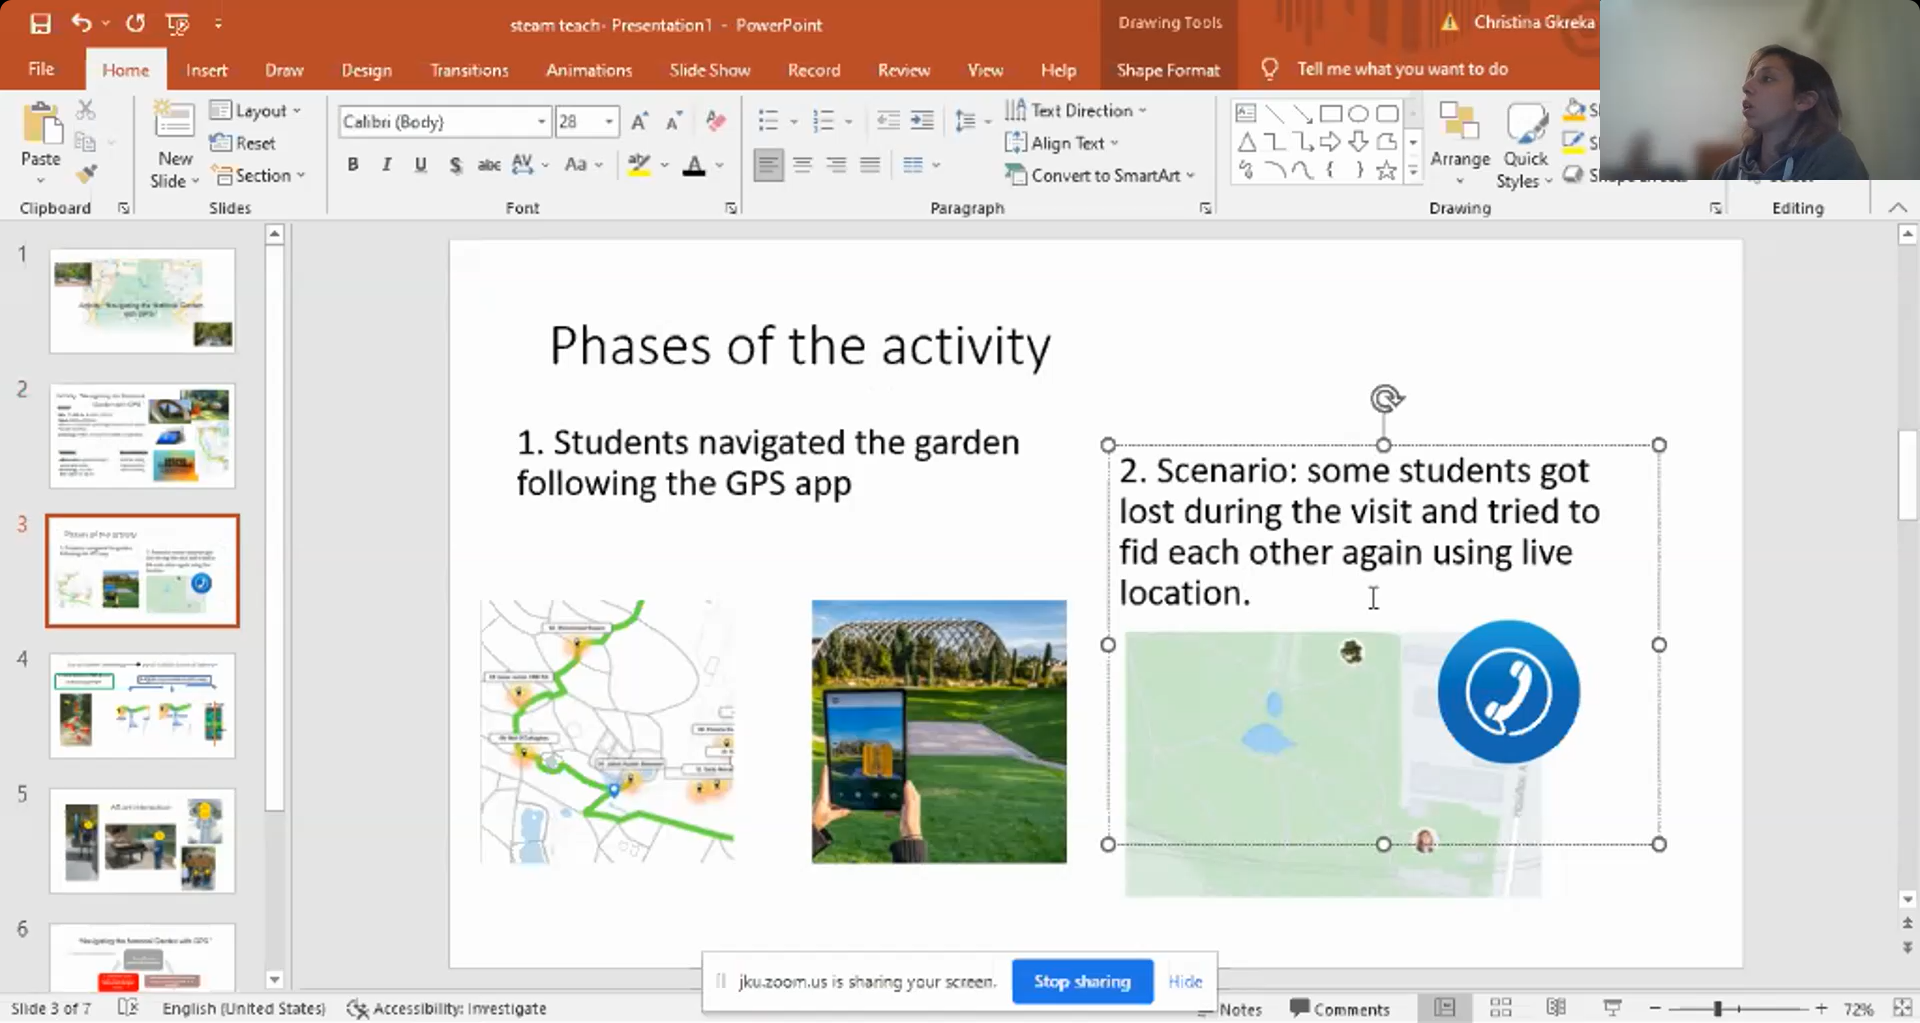Image resolution: width=1920 pixels, height=1023 pixels.
Task: Click Increase Font Size icon
Action: pos(640,121)
